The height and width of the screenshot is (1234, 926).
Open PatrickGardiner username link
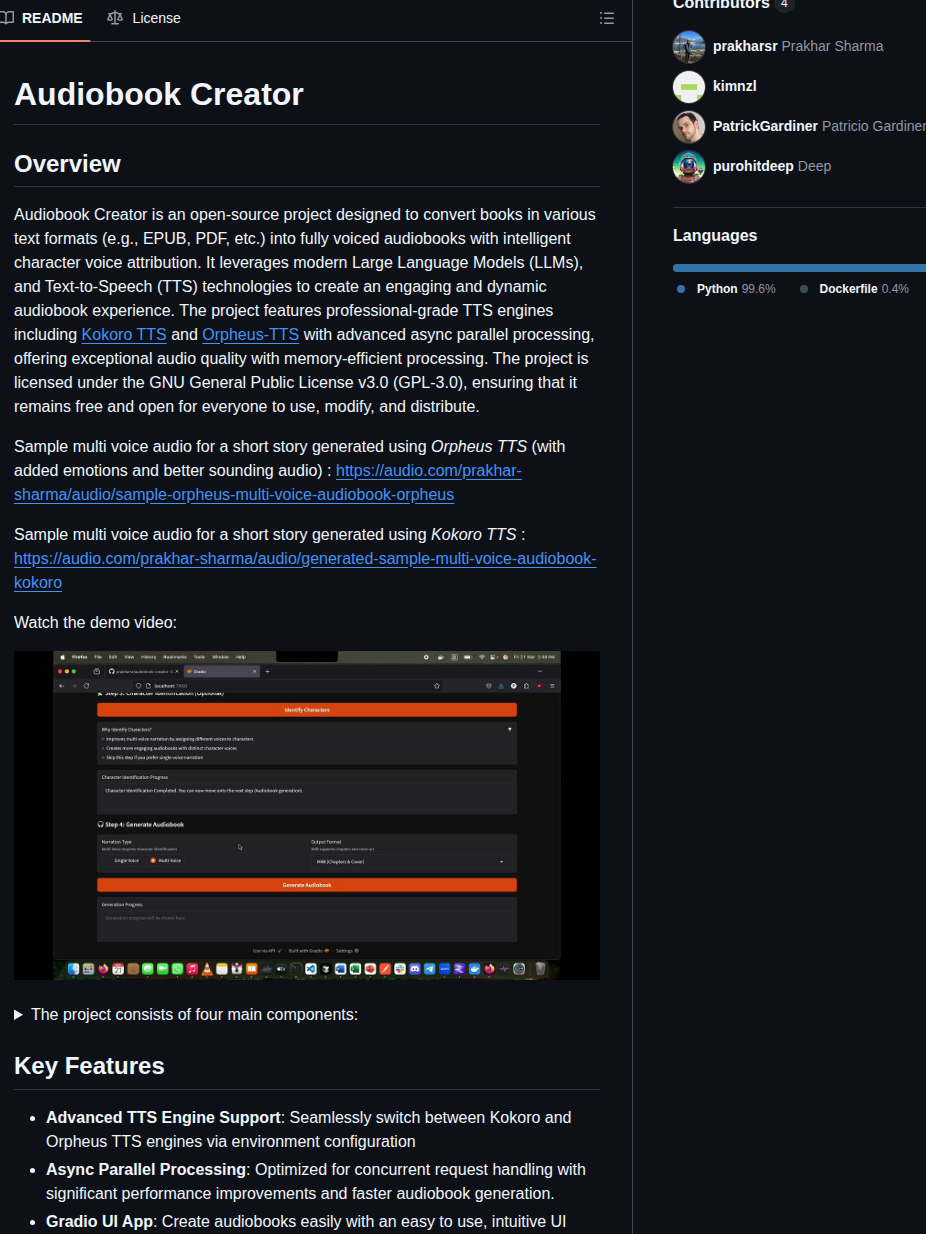(x=765, y=126)
